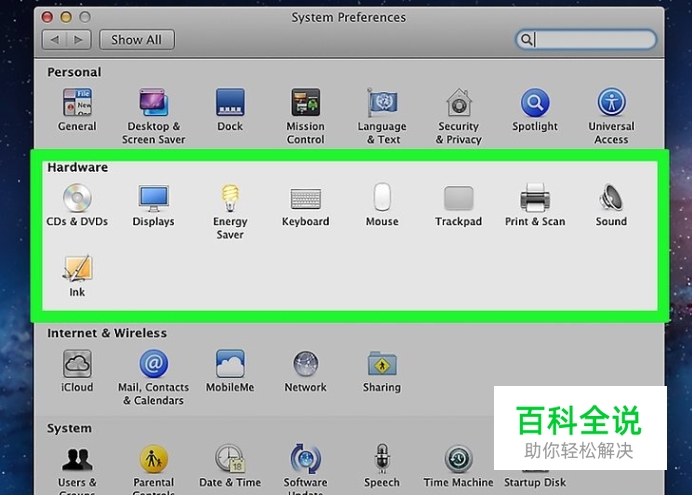The height and width of the screenshot is (495, 692).
Task: Open the Ink preferences icon
Action: pos(77,268)
